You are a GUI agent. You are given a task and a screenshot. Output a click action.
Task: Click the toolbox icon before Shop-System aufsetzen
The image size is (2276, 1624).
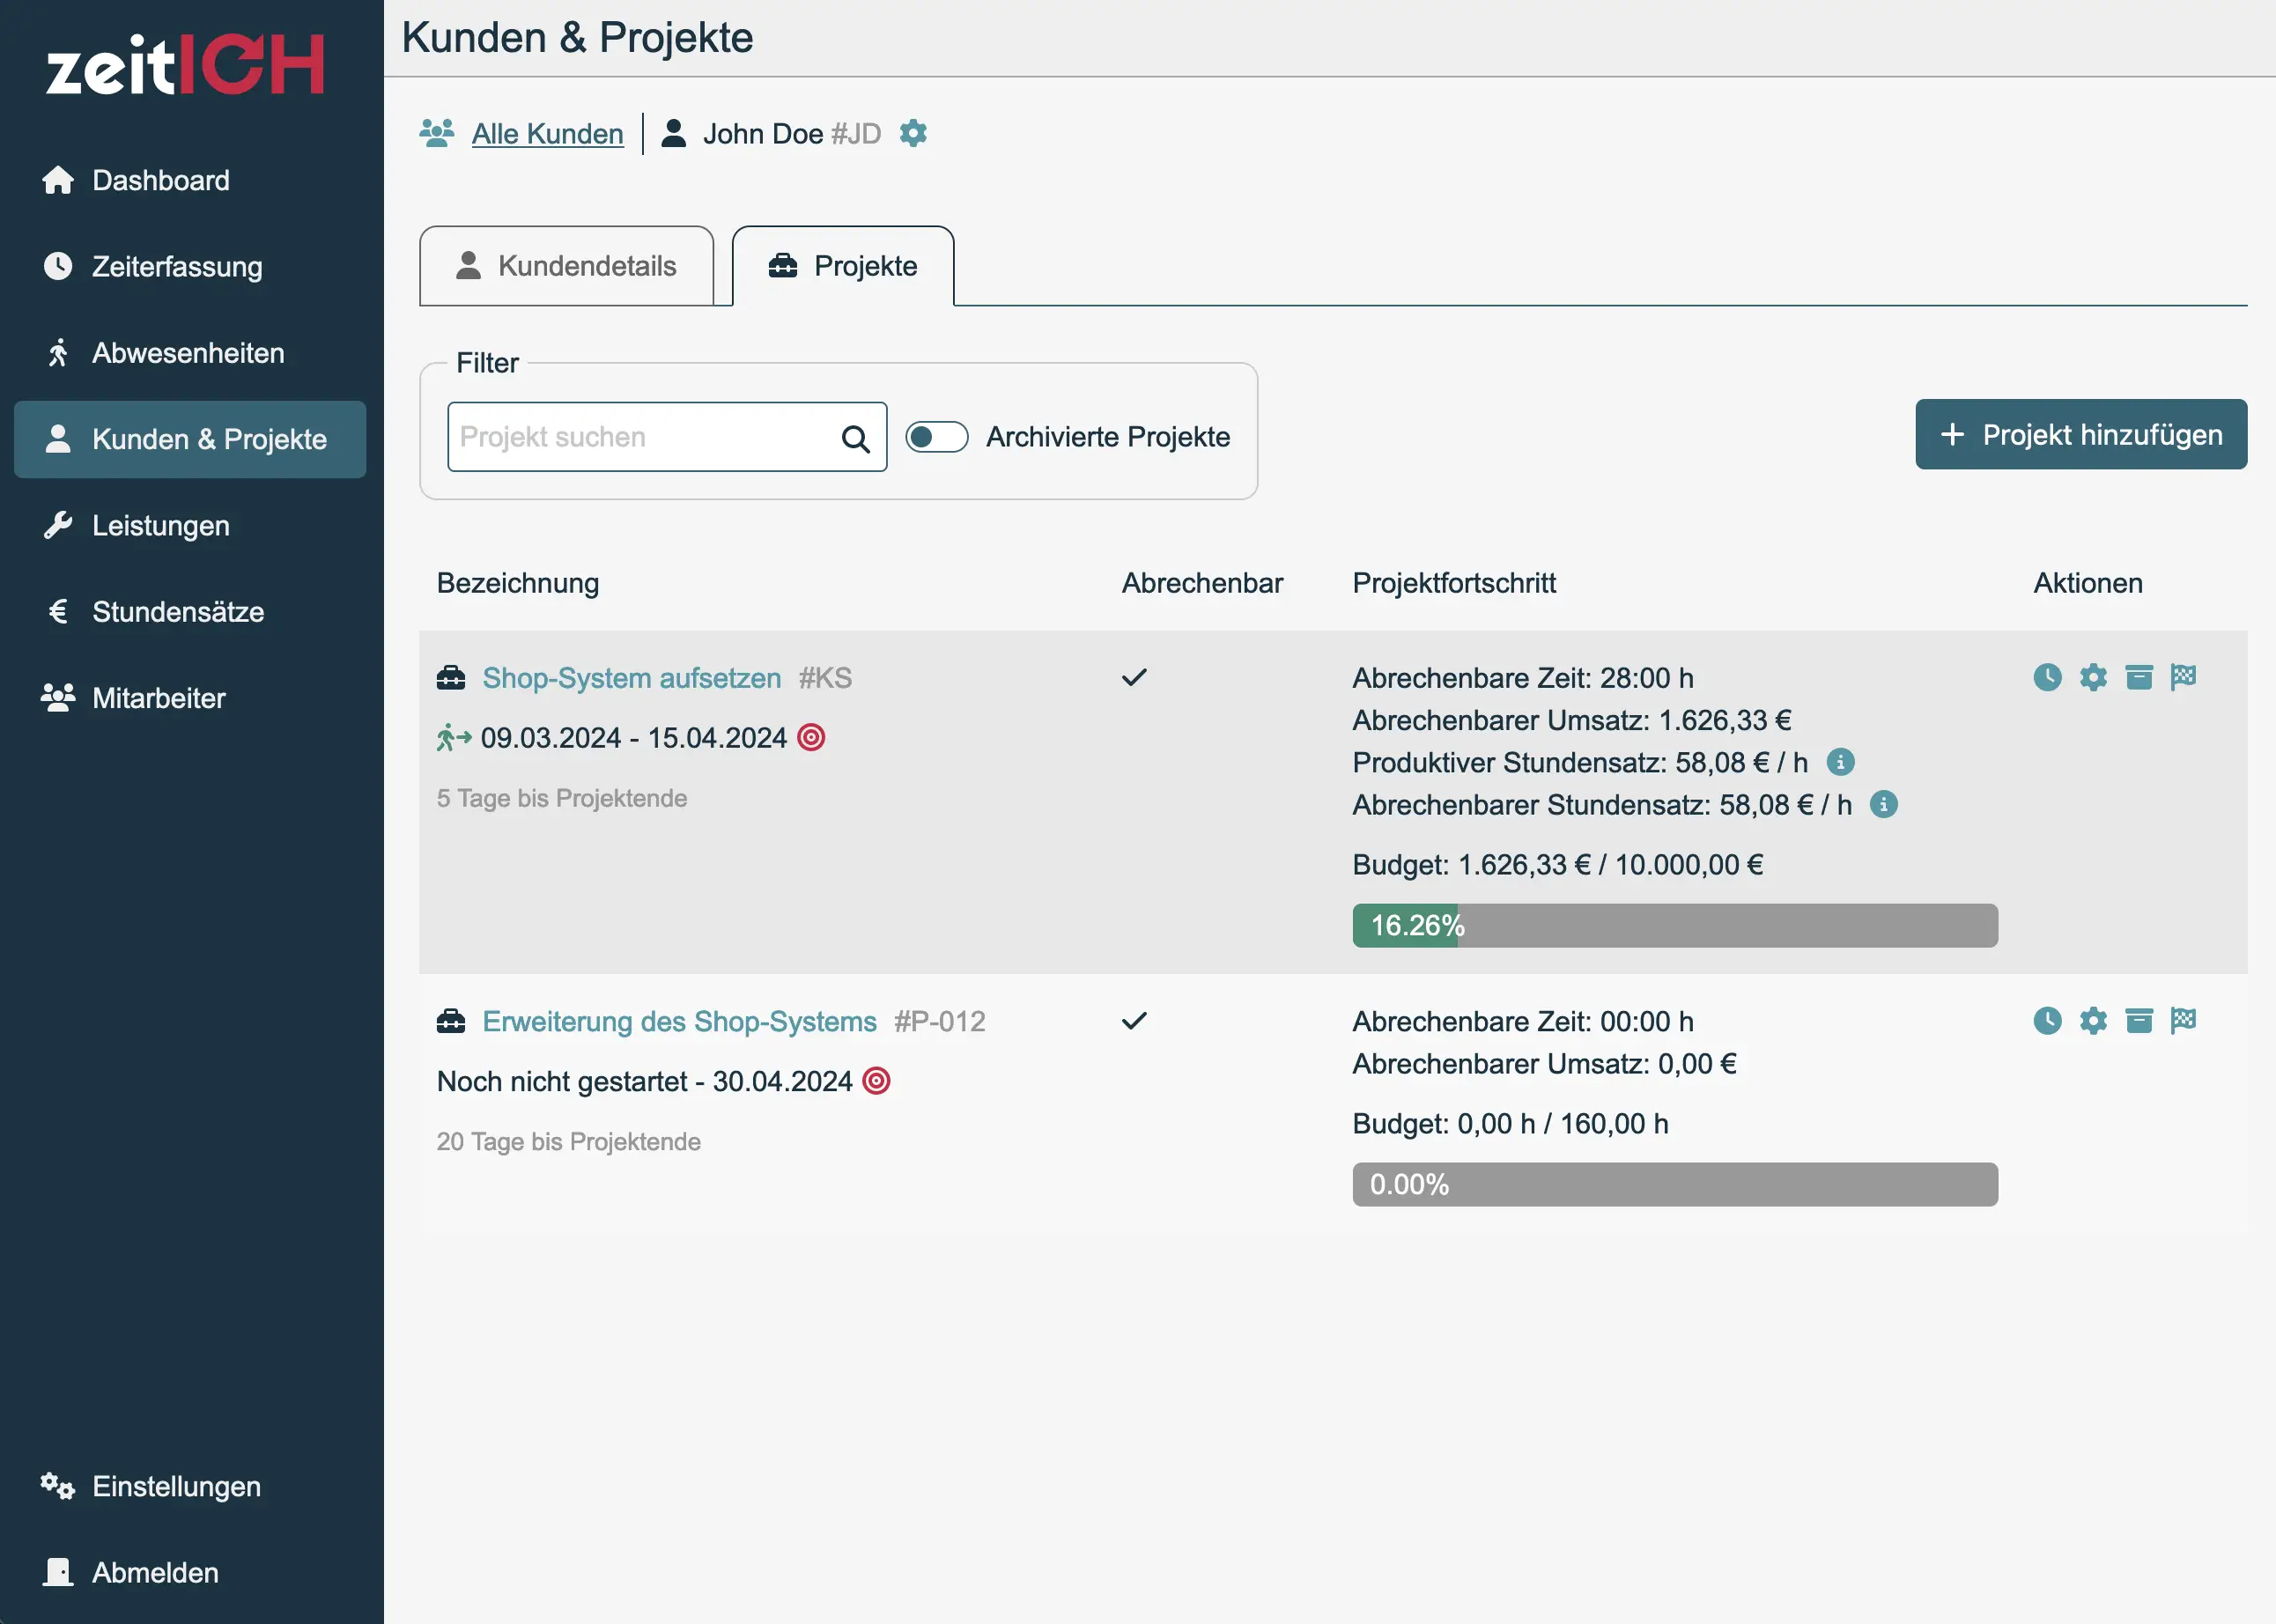pos(451,678)
